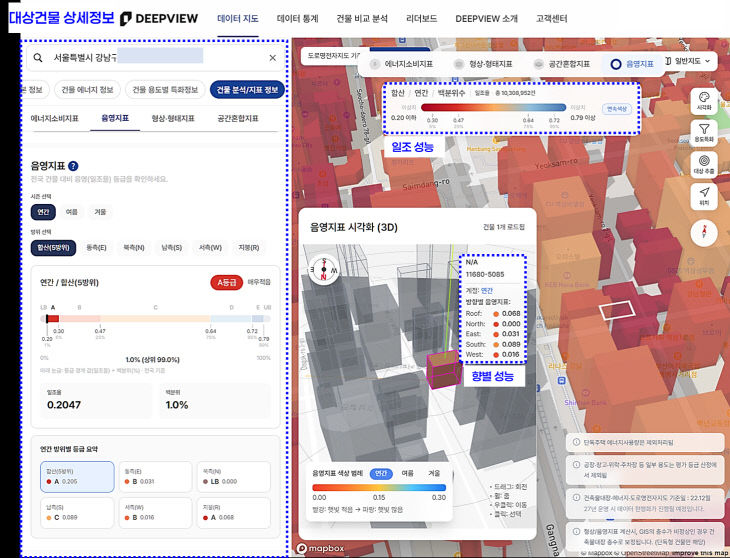Clear the address search with X

click(x=273, y=58)
